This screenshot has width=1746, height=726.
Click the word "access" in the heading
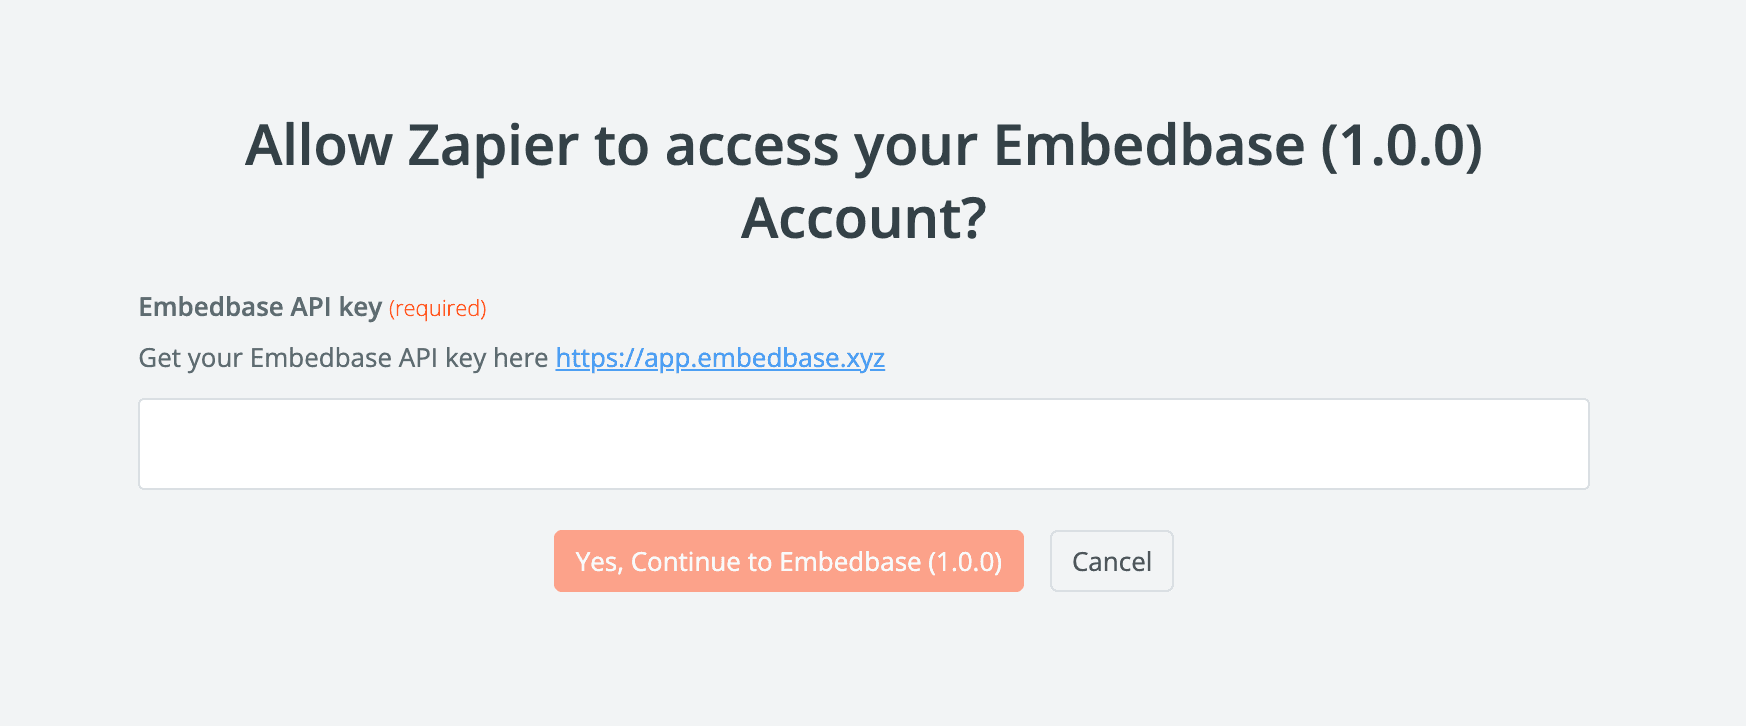752,146
